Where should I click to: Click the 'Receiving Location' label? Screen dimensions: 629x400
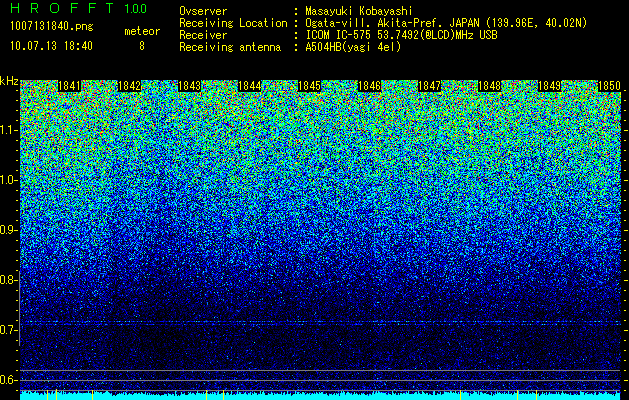[x=233, y=24]
